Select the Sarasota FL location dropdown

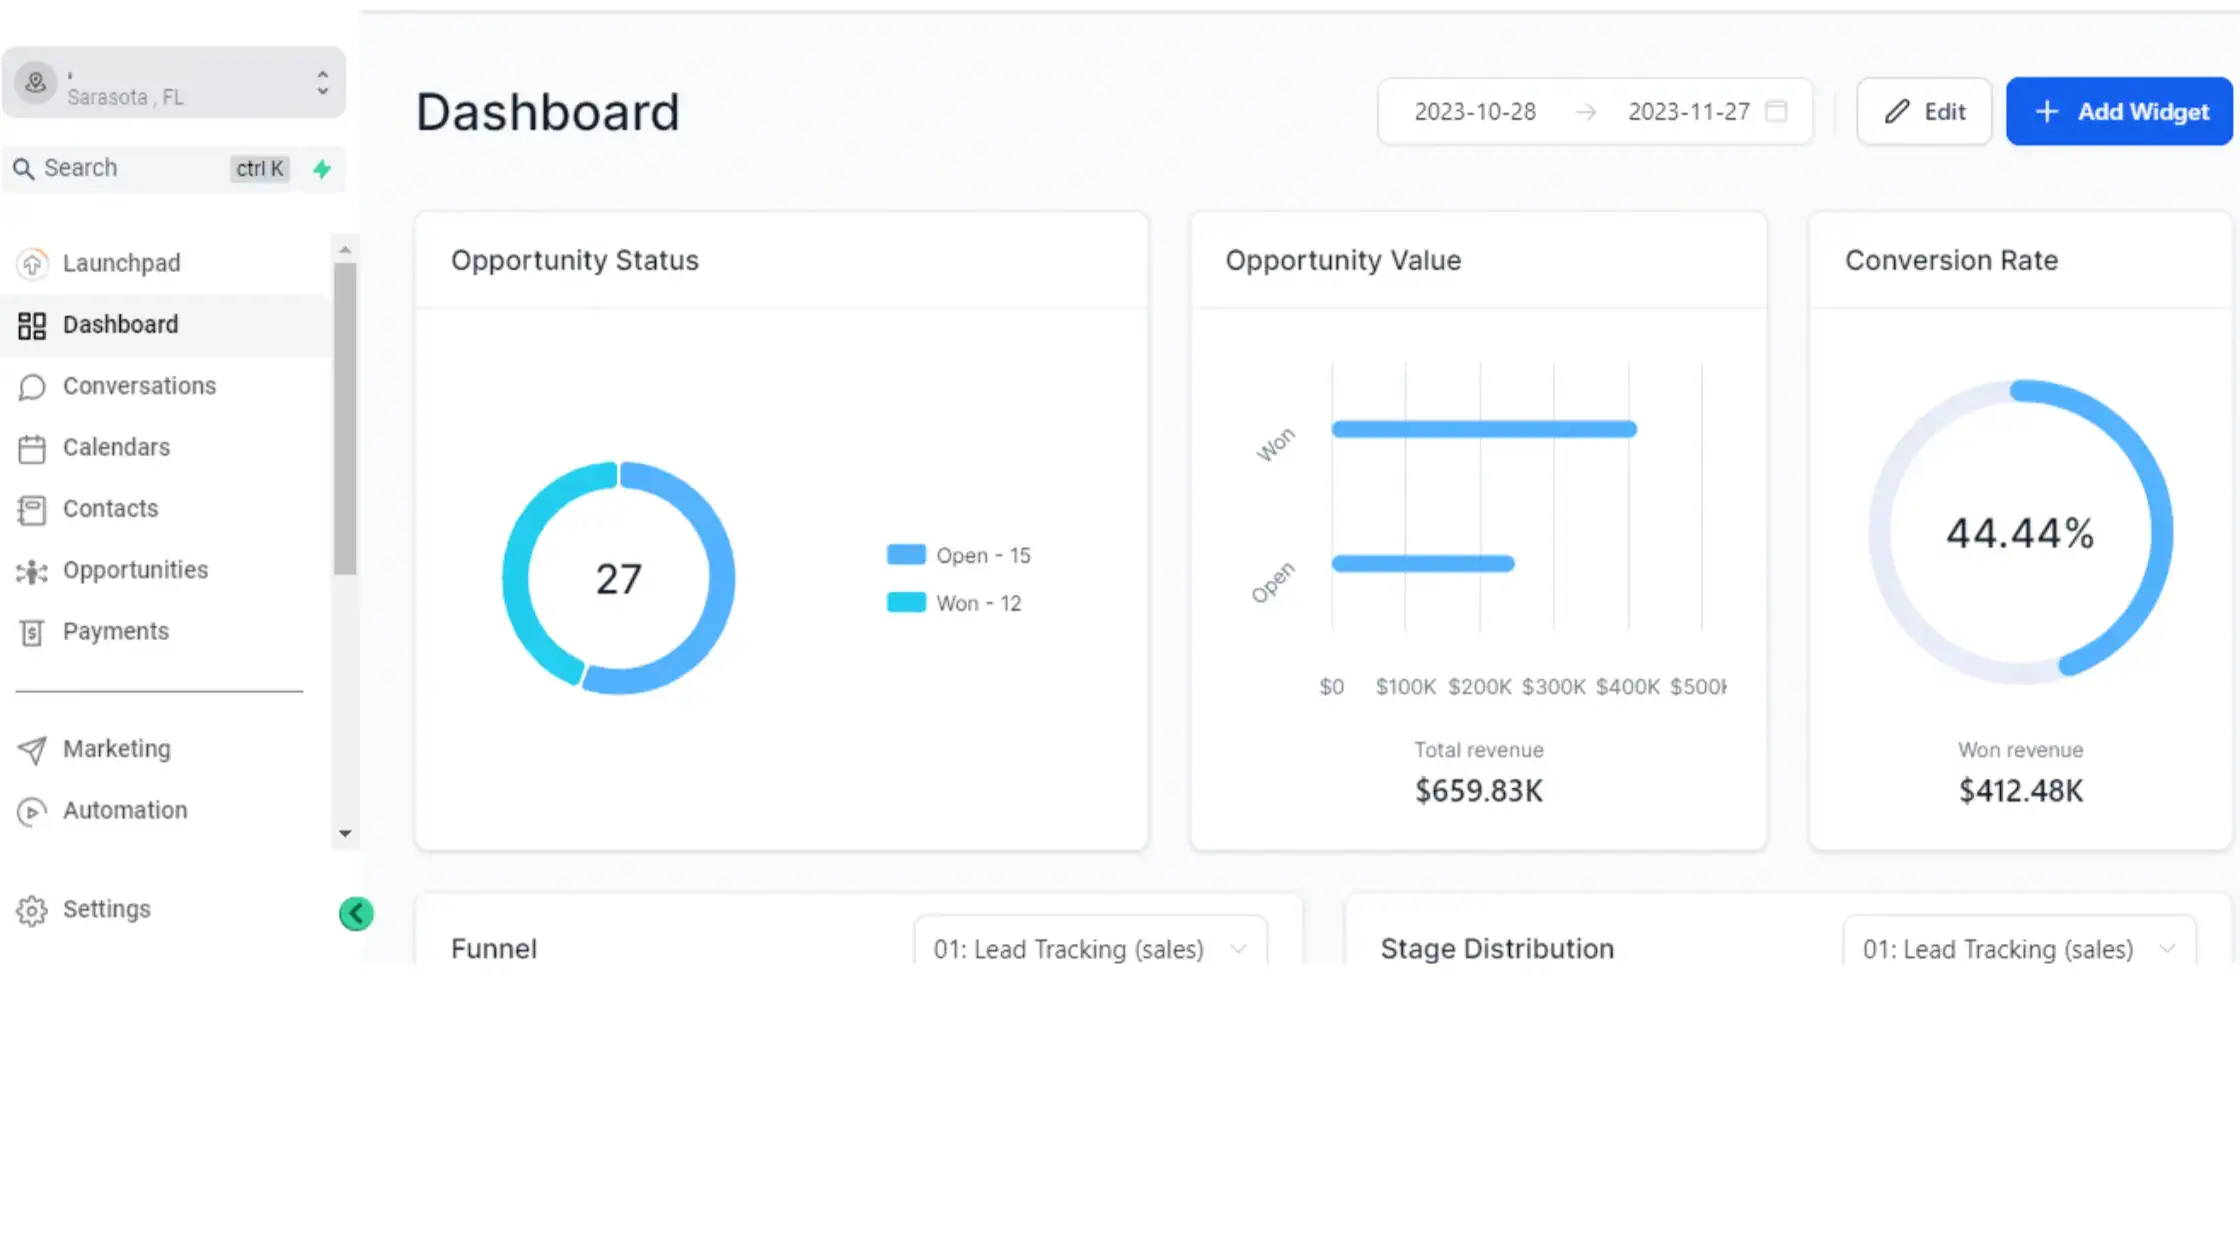174,86
